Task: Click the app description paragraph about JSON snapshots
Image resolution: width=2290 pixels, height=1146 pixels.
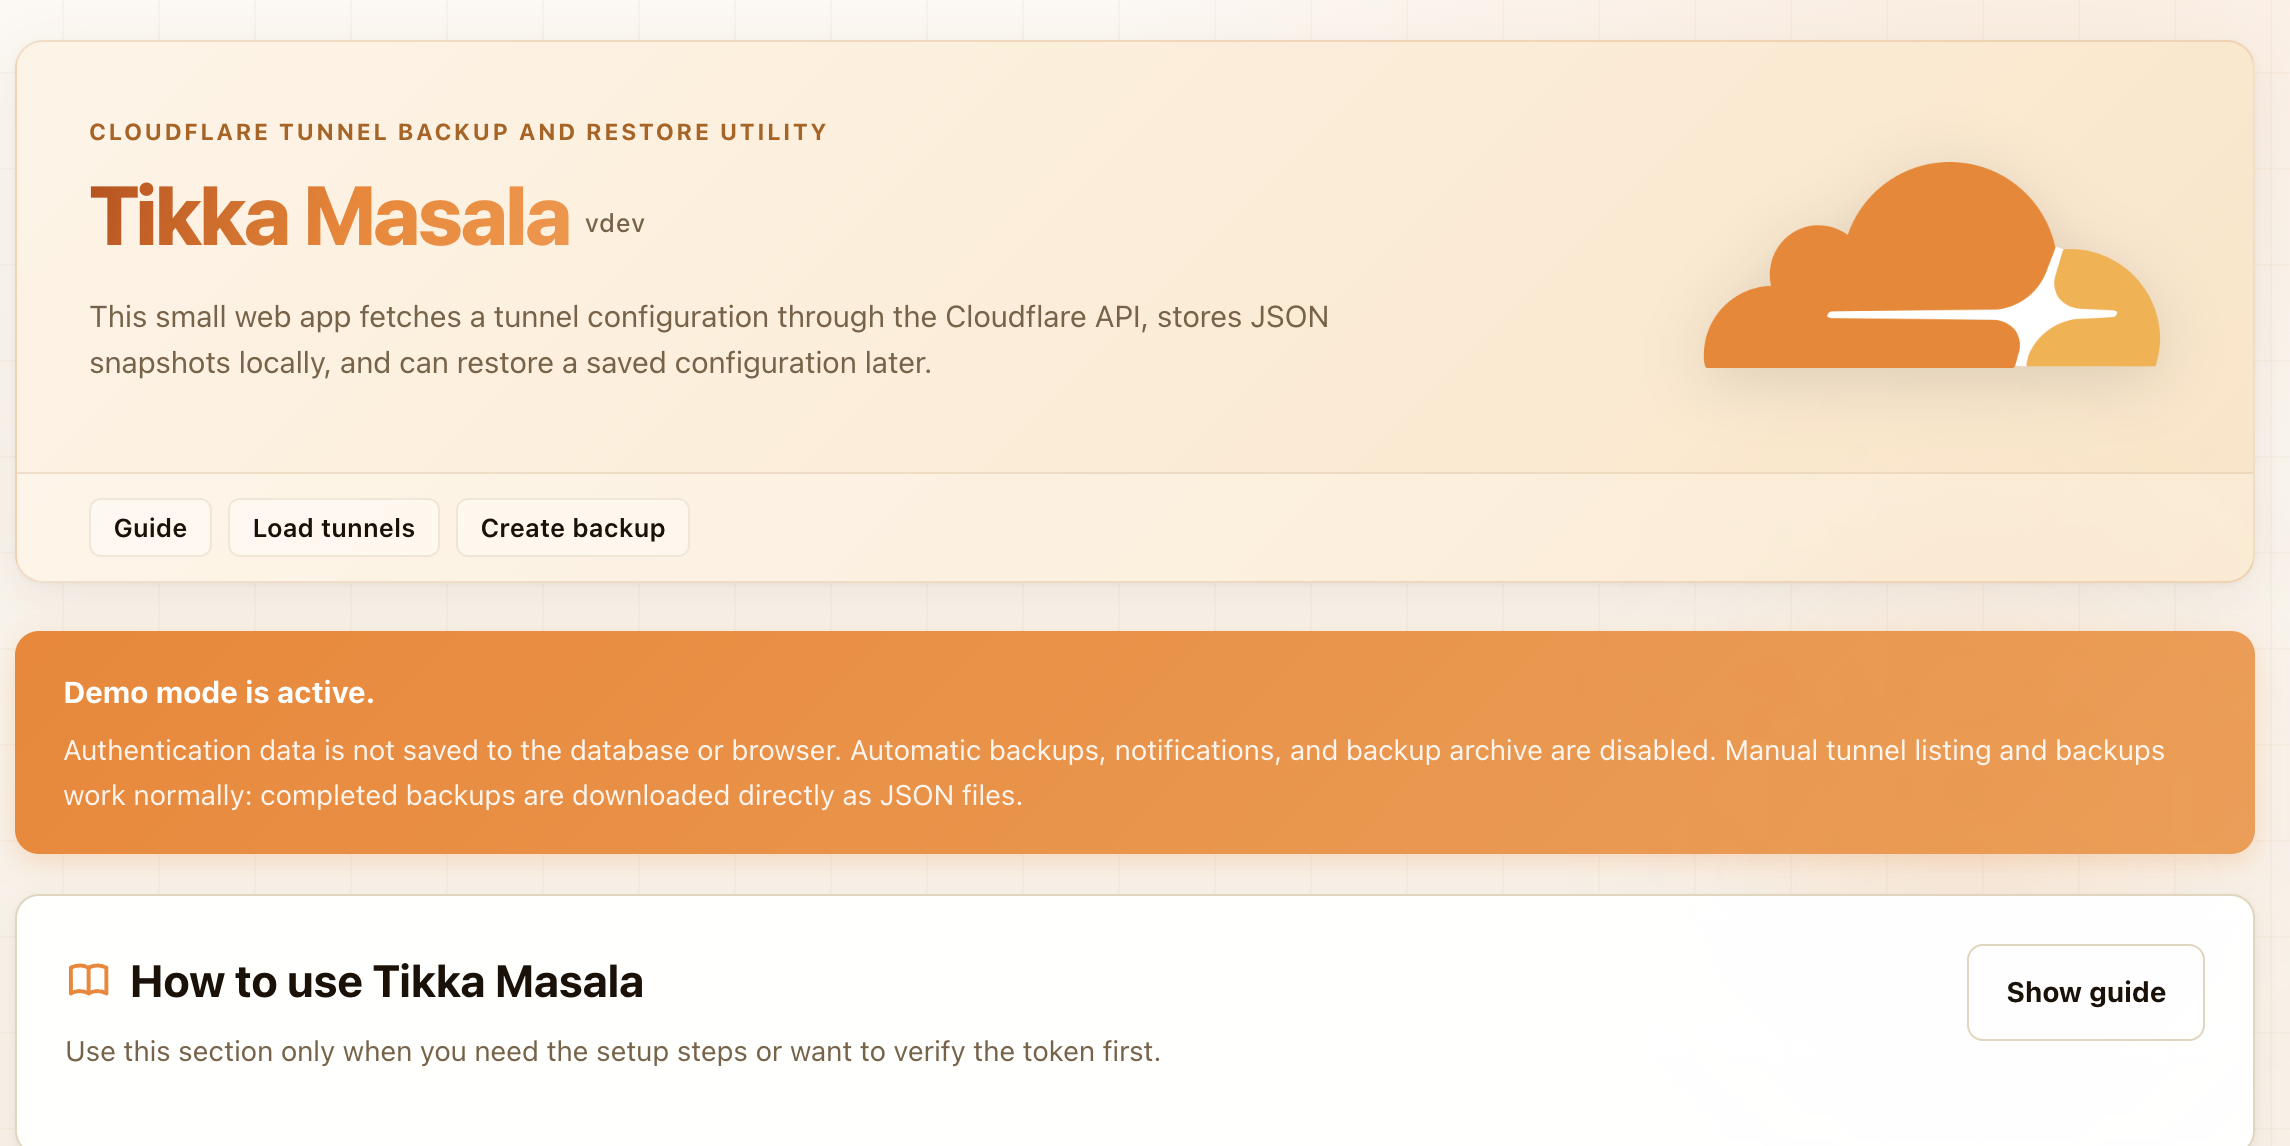Action: point(709,340)
